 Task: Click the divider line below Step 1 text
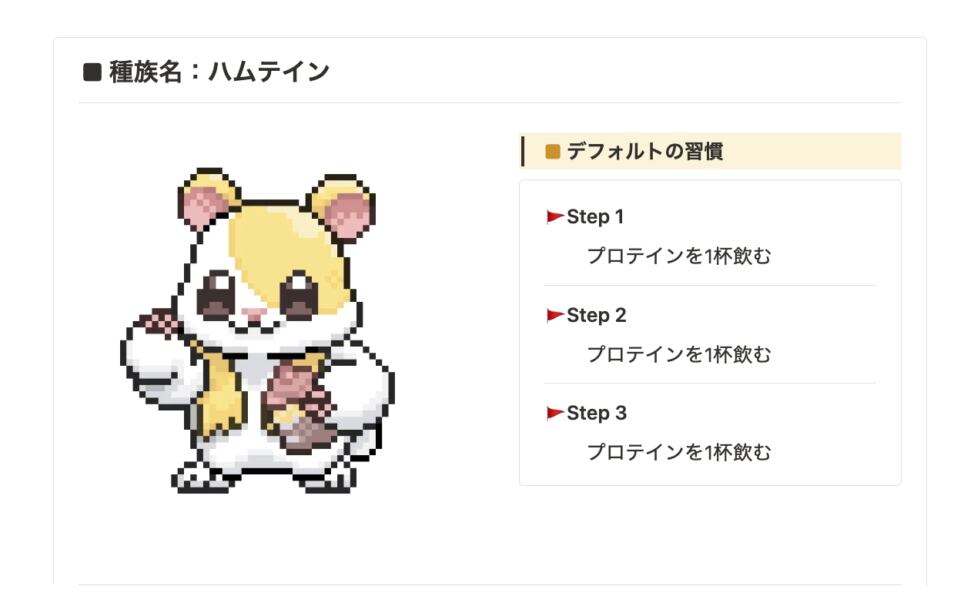pyautogui.click(x=710, y=286)
